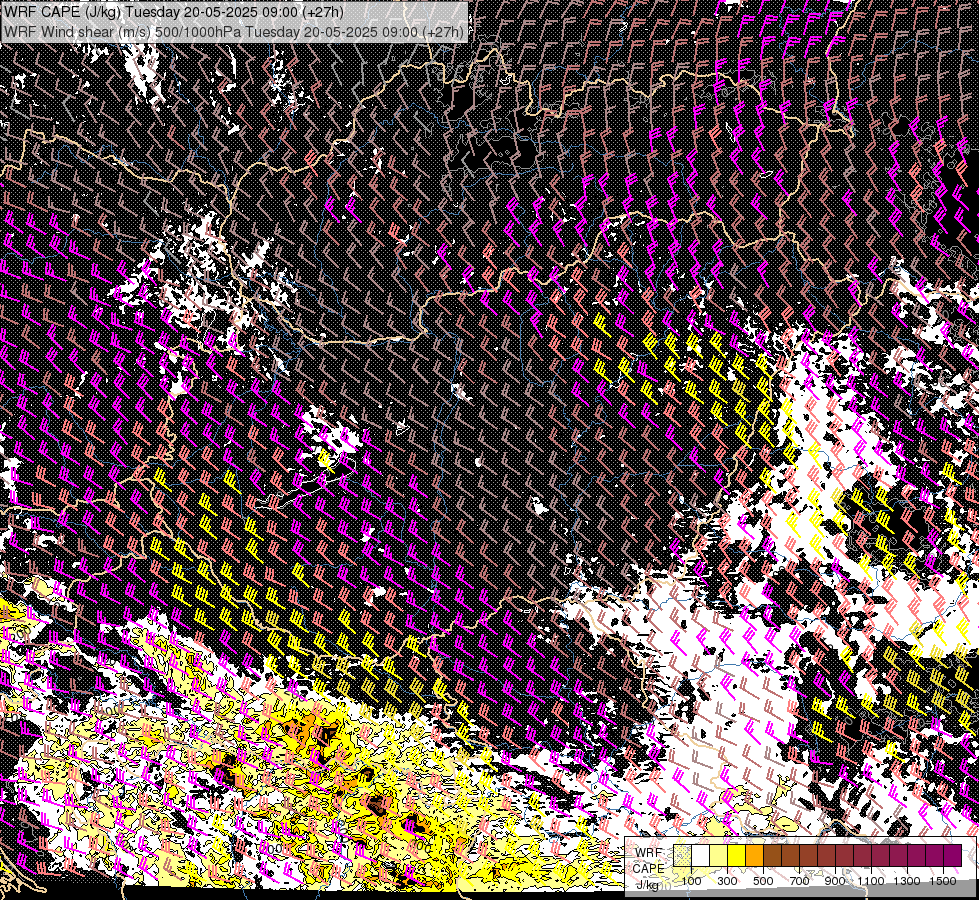979x900 pixels.
Task: Click the WRF CAPE (J/kg) title line
Action: 174,11
